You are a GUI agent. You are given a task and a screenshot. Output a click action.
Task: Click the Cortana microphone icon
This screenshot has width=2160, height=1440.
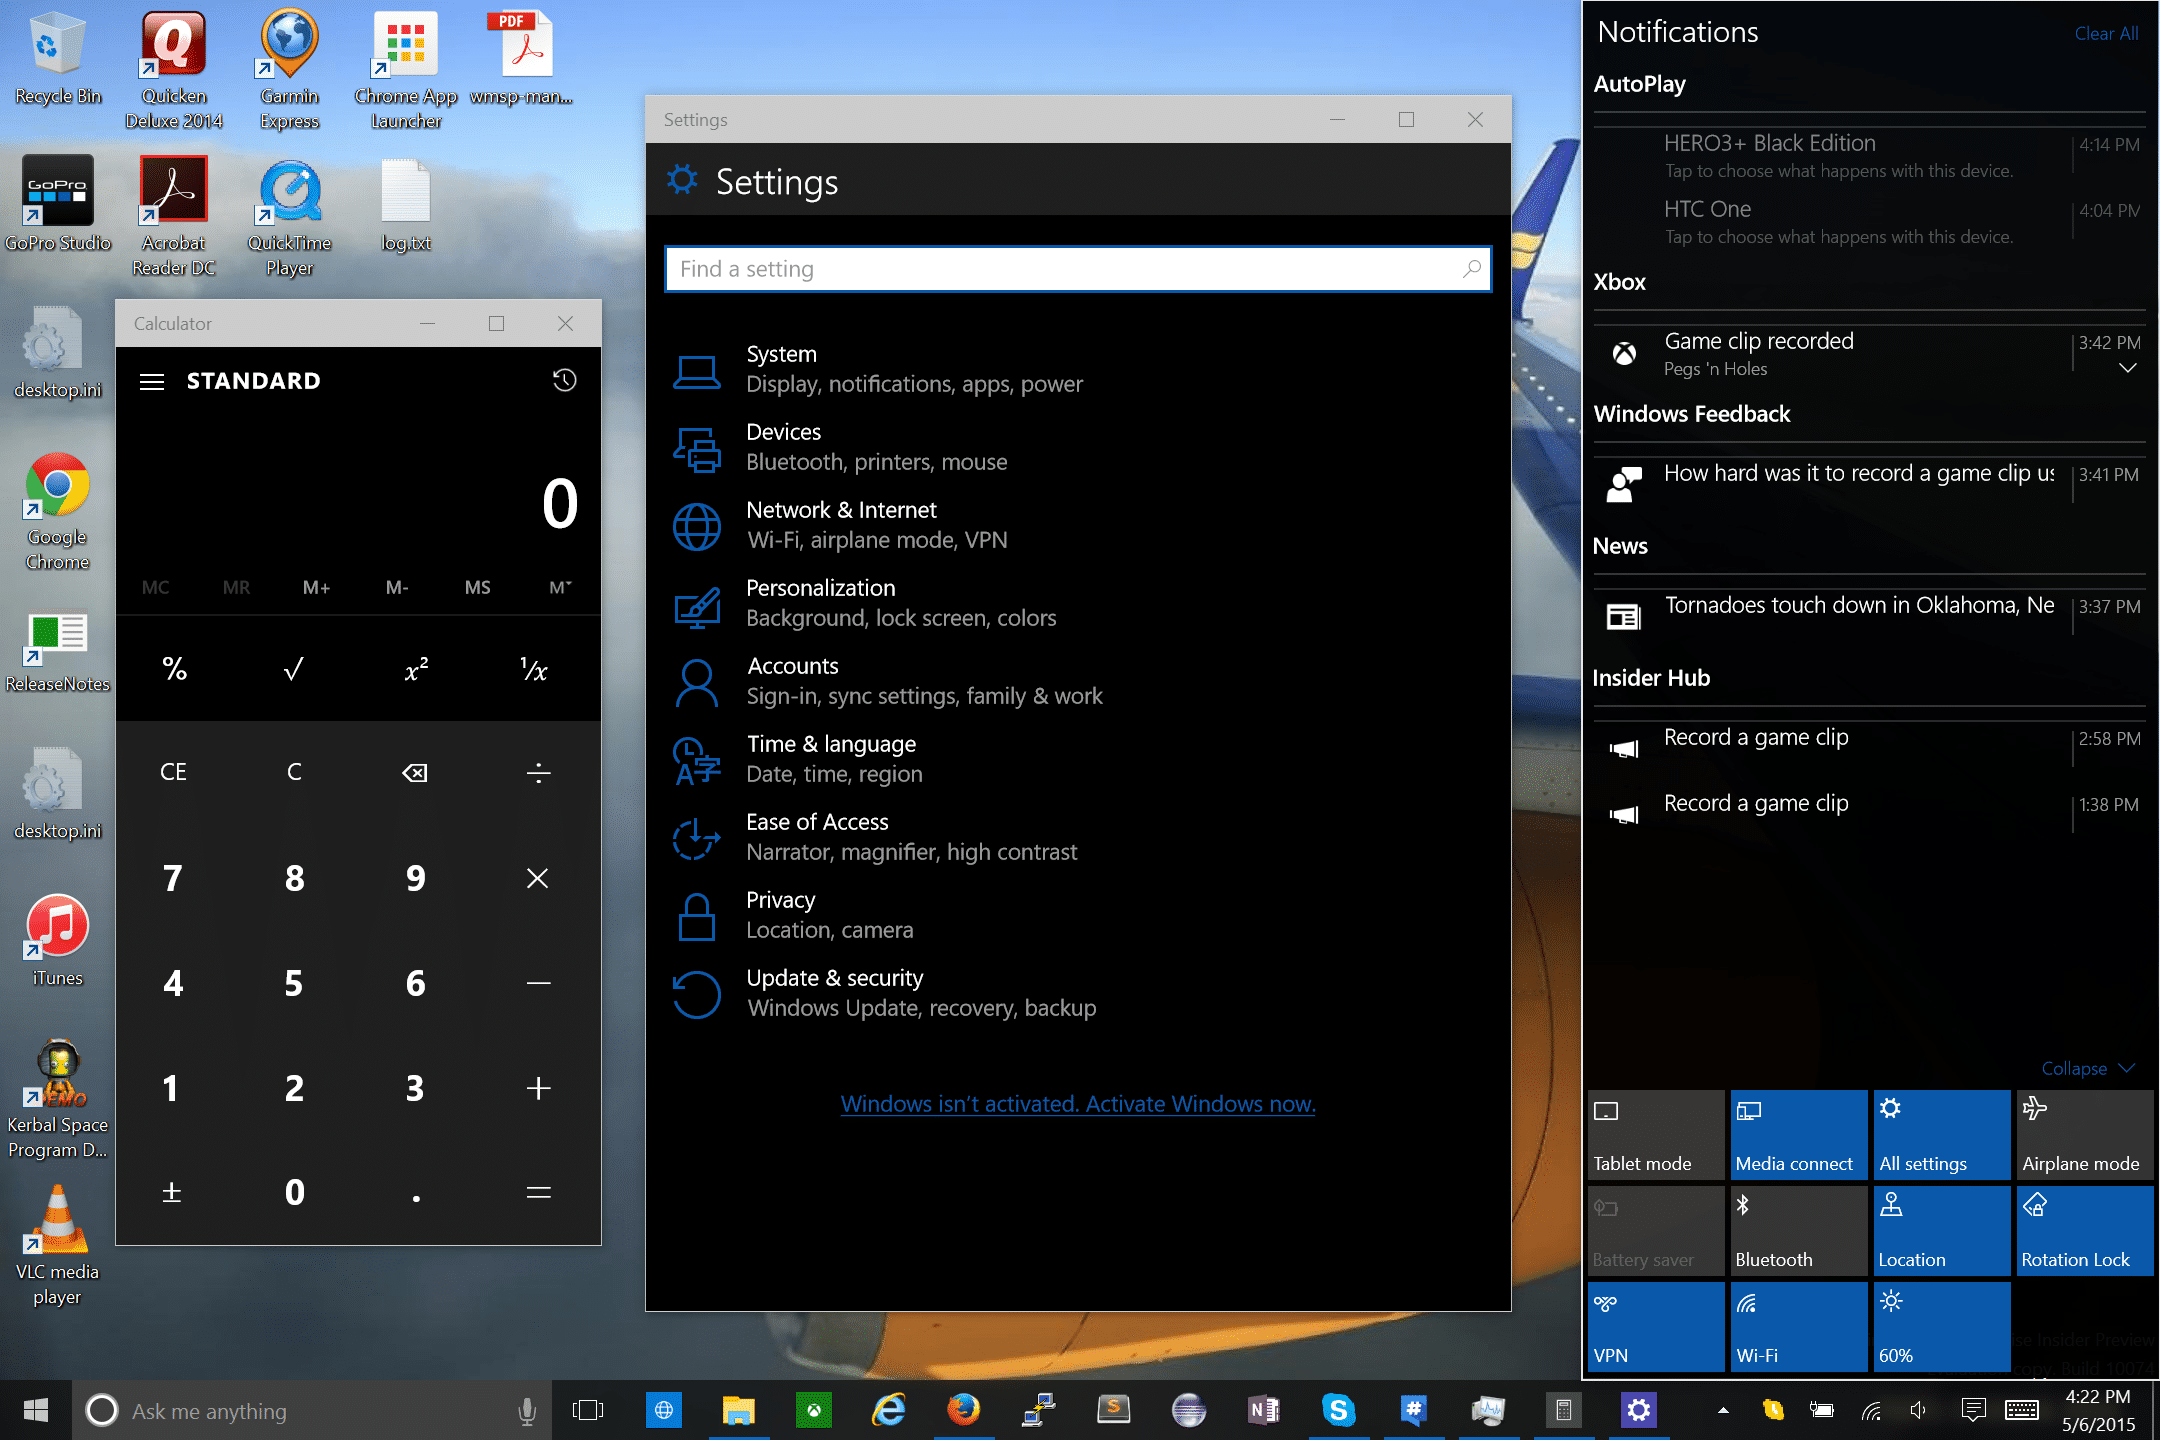coord(527,1411)
